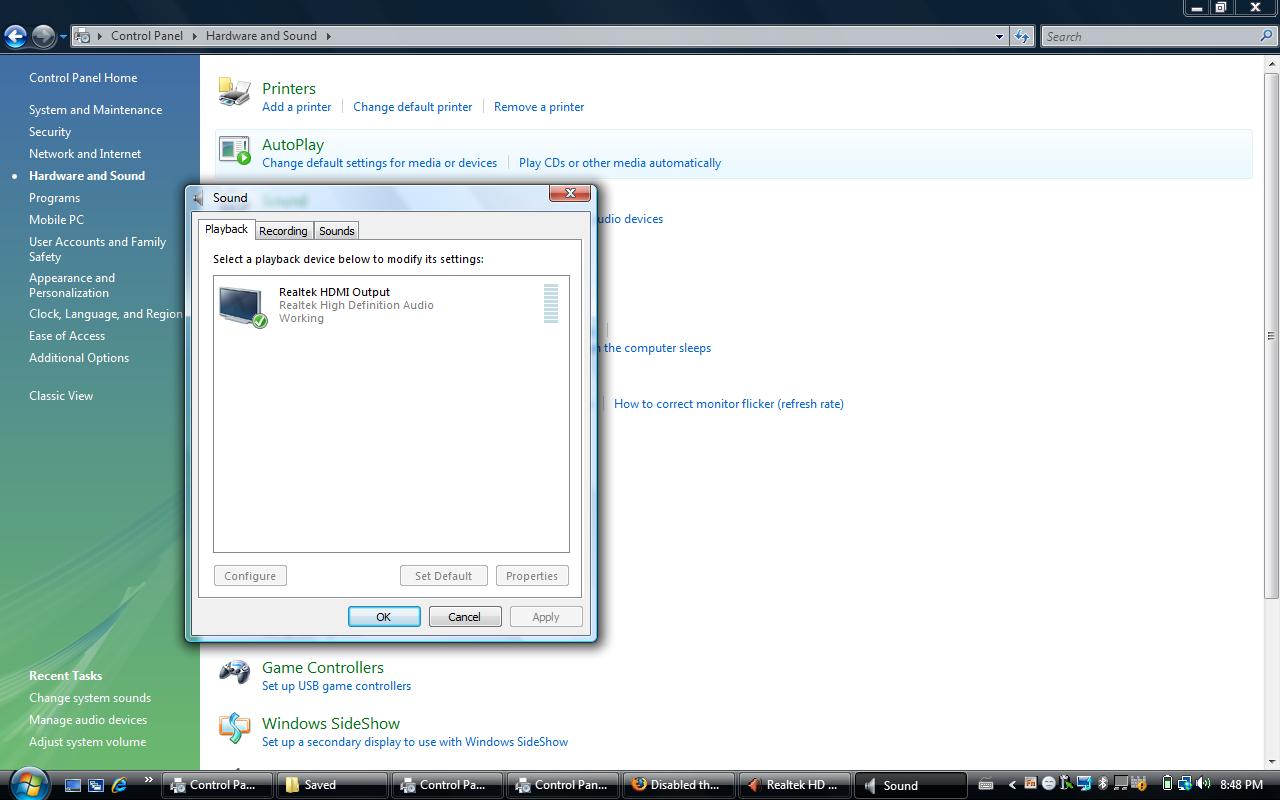Click Set up USB game controllers
The image size is (1280, 800).
[x=336, y=686]
